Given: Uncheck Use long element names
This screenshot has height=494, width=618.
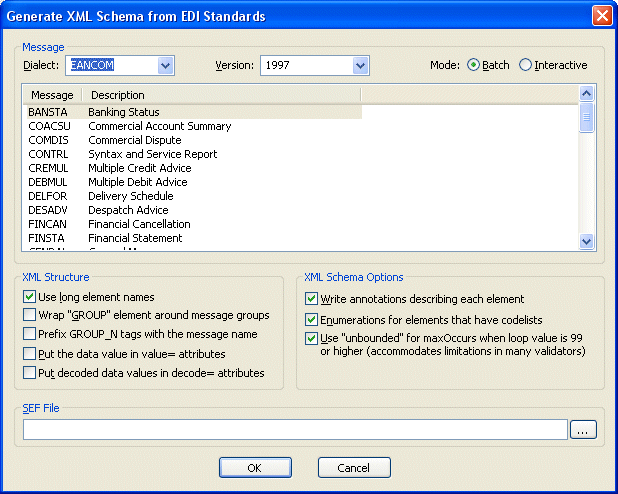Looking at the screenshot, I should 30,297.
